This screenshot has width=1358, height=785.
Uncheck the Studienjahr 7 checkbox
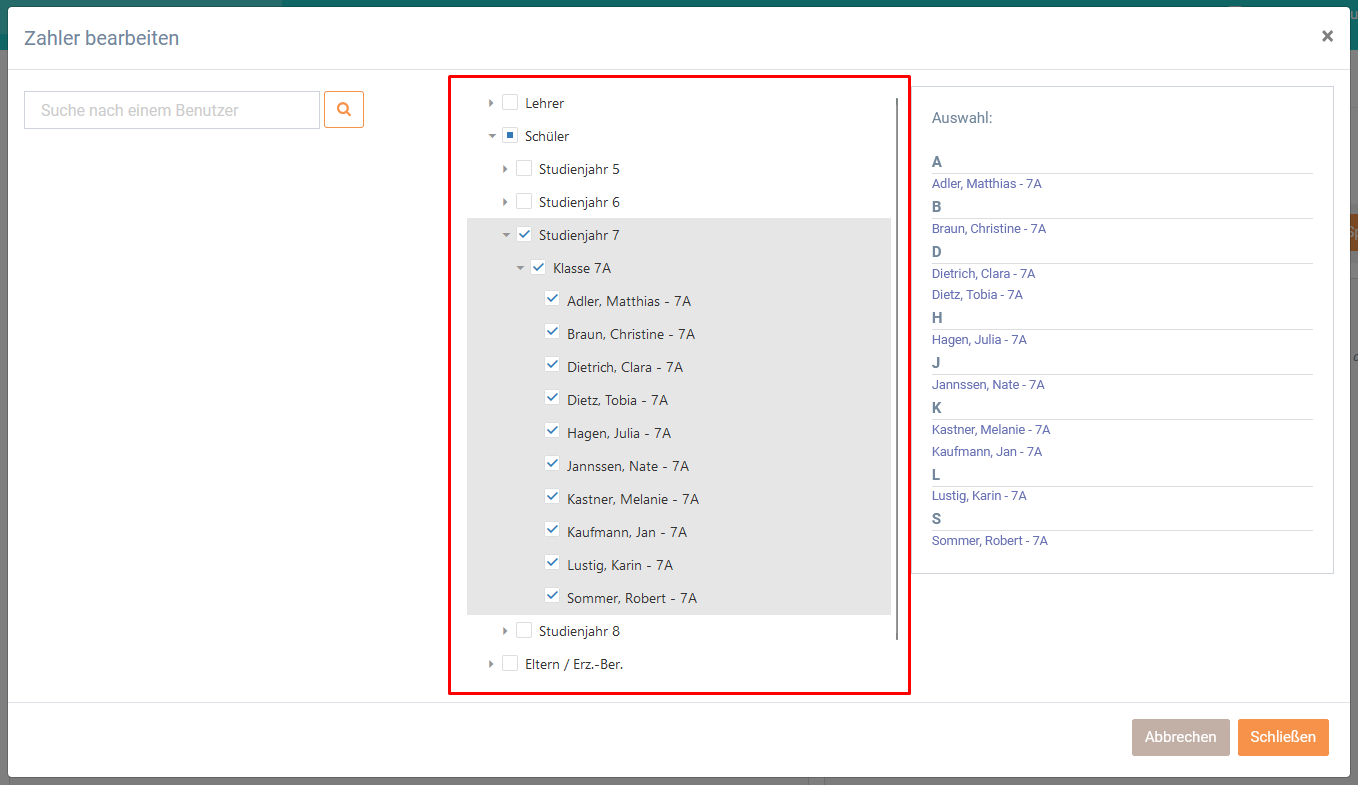tap(524, 234)
